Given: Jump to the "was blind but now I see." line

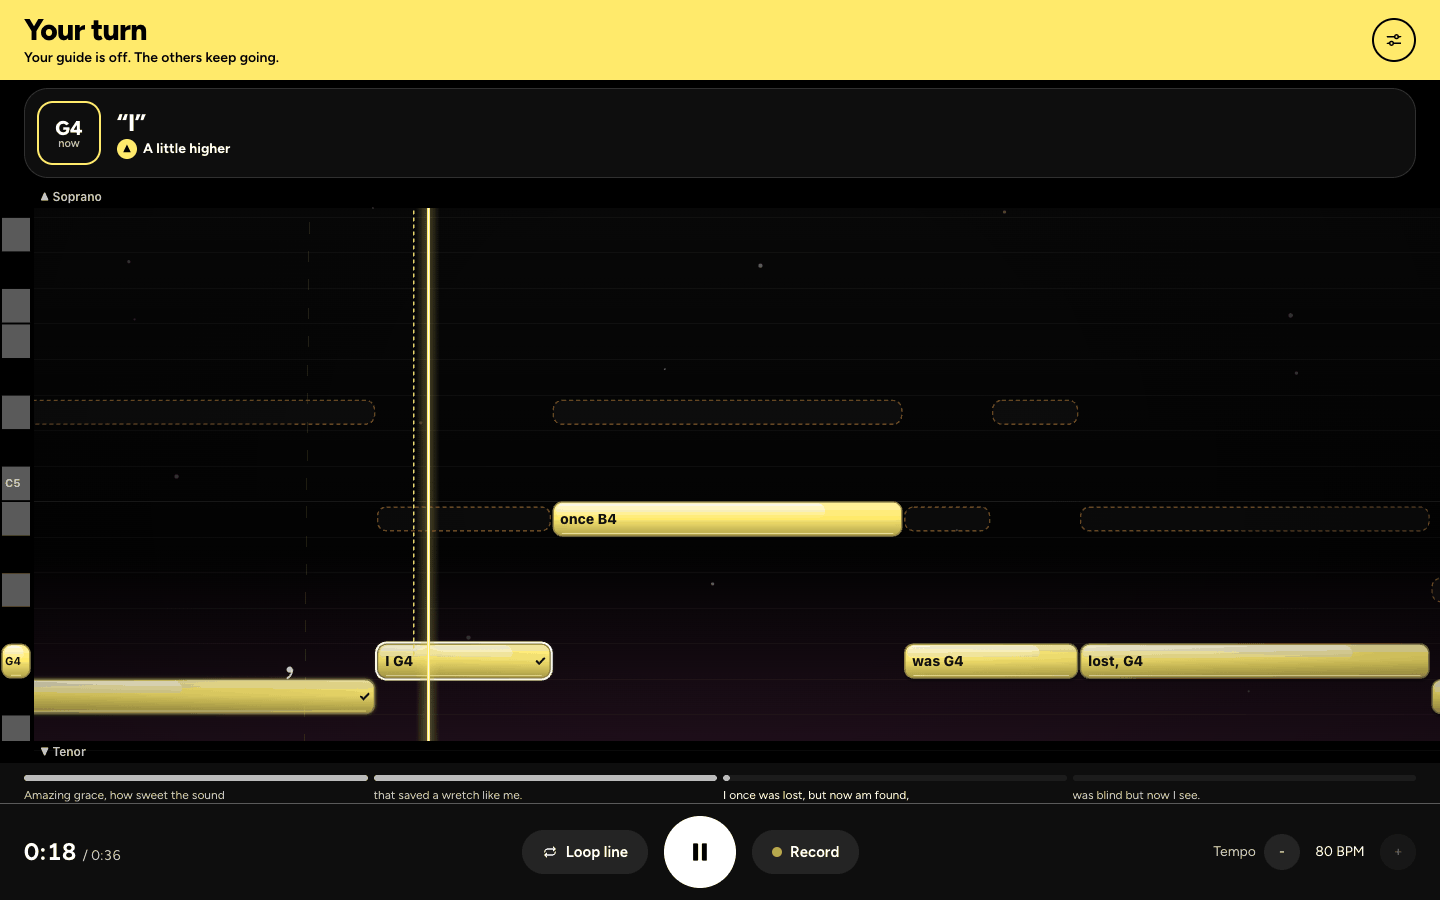Looking at the screenshot, I should pos(1244,787).
